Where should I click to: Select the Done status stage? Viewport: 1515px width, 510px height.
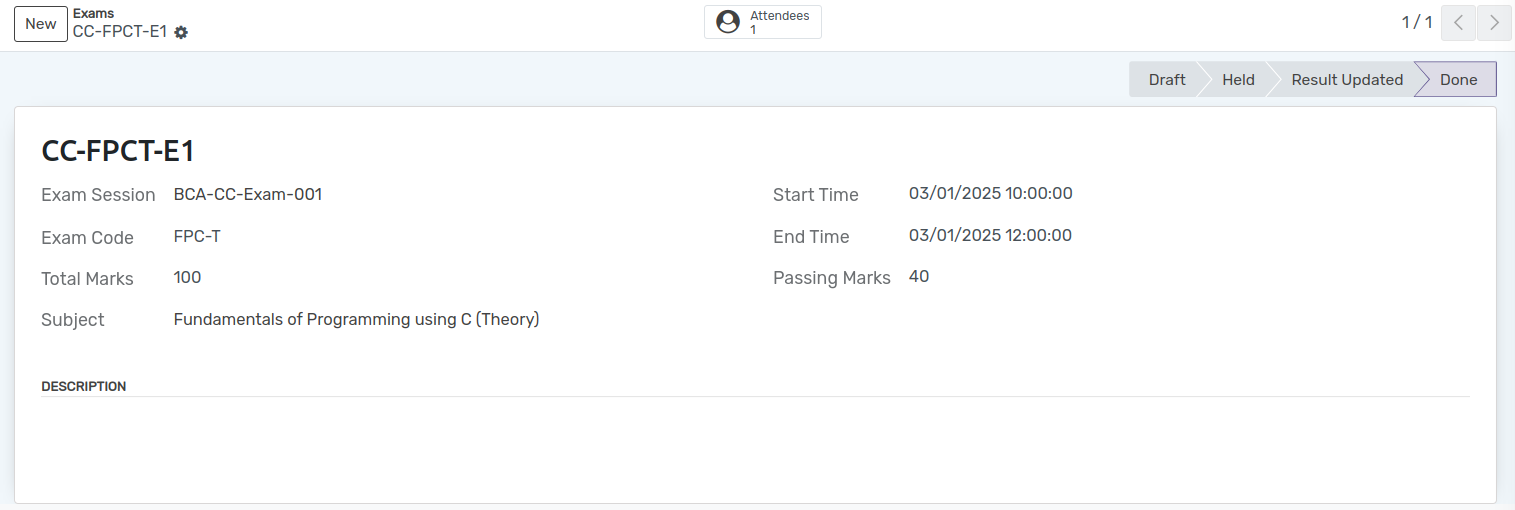point(1458,80)
